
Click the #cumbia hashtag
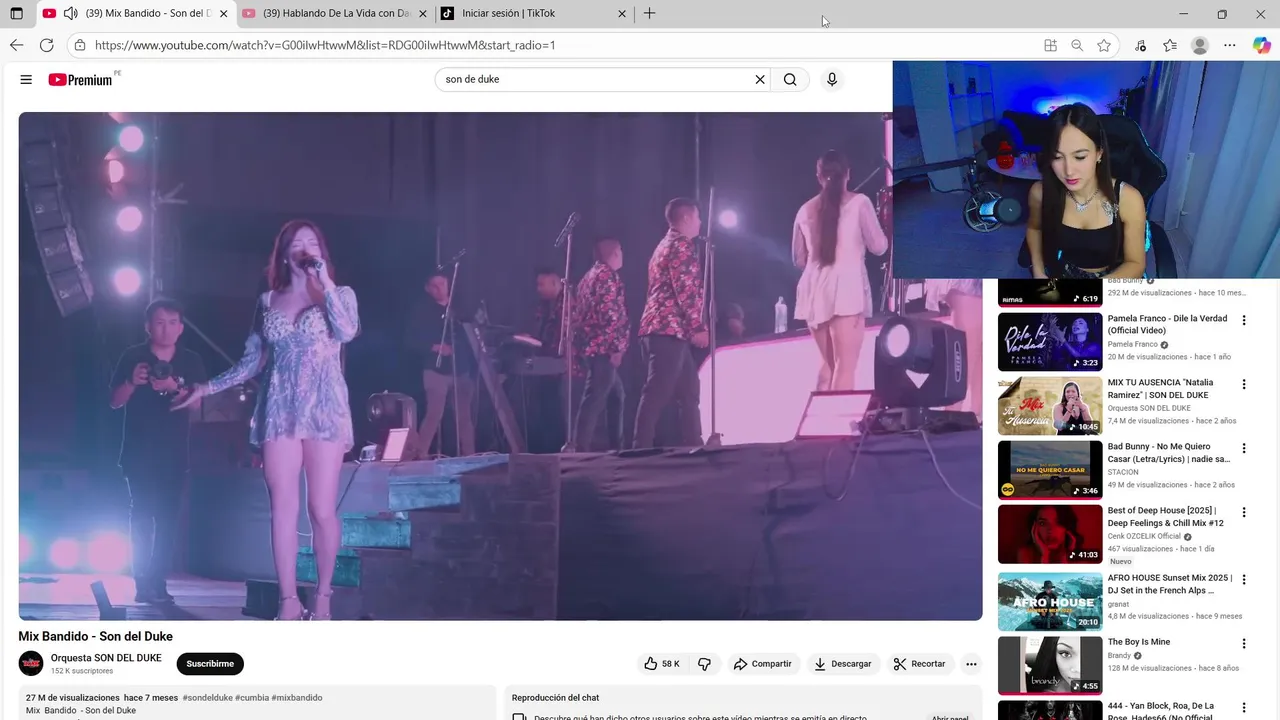(x=252, y=698)
